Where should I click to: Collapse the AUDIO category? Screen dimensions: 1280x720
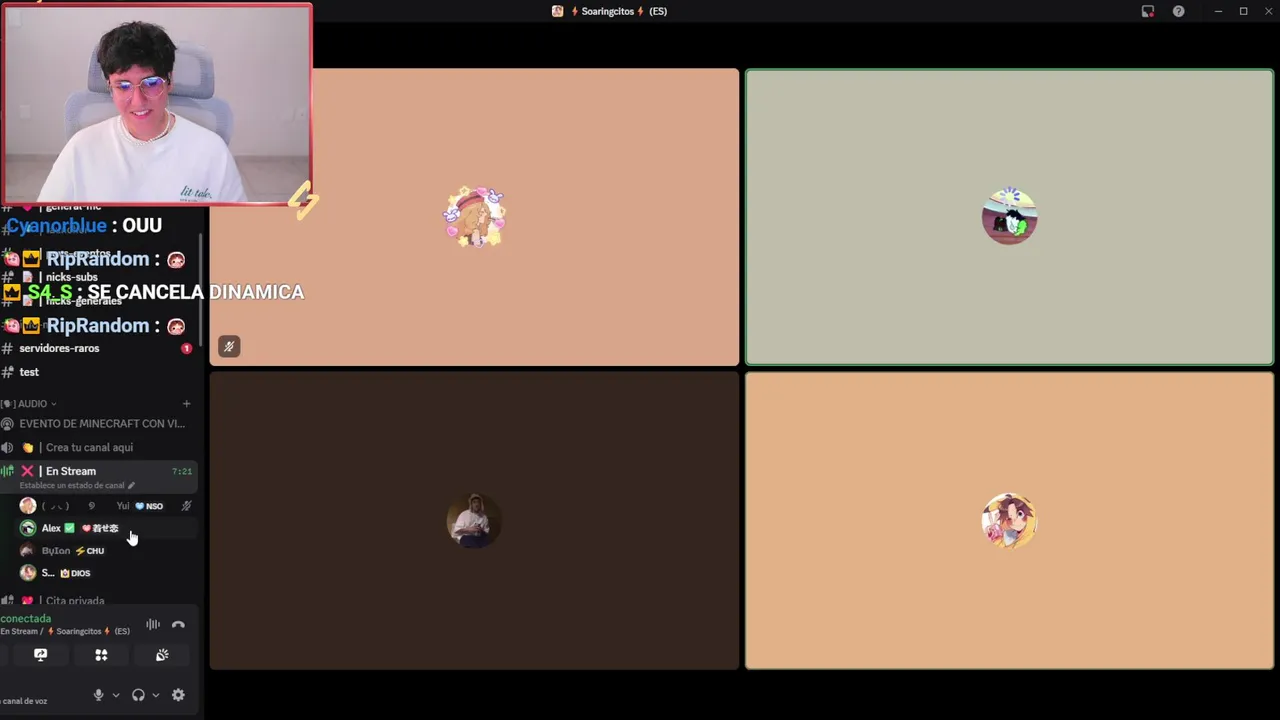click(30, 404)
